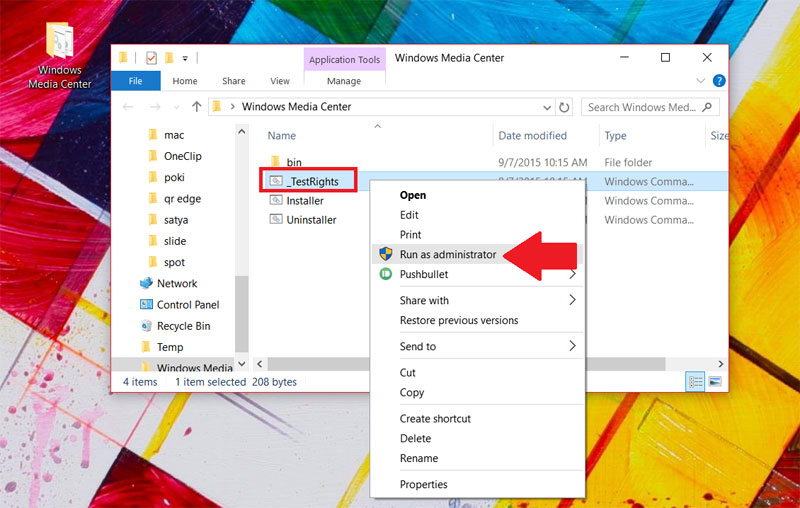Click the search magnifier icon
The width and height of the screenshot is (800, 508).
[x=707, y=107]
